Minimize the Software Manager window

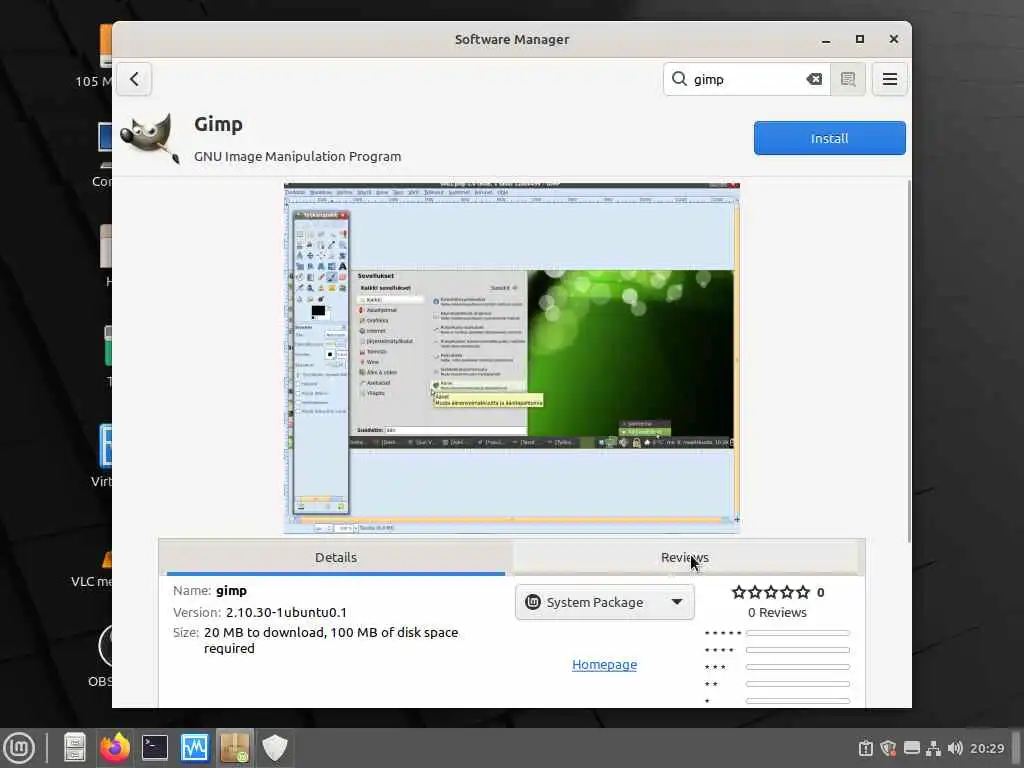pos(826,39)
